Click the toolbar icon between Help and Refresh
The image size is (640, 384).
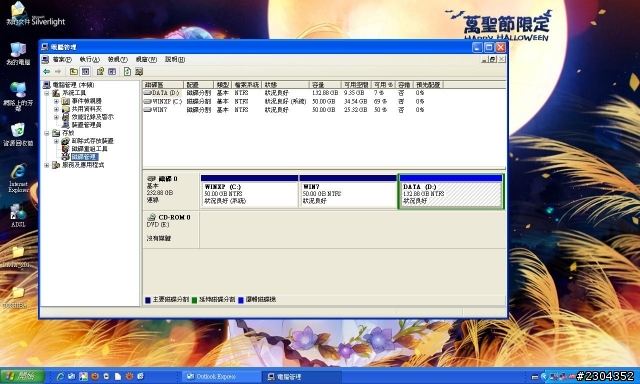point(112,72)
